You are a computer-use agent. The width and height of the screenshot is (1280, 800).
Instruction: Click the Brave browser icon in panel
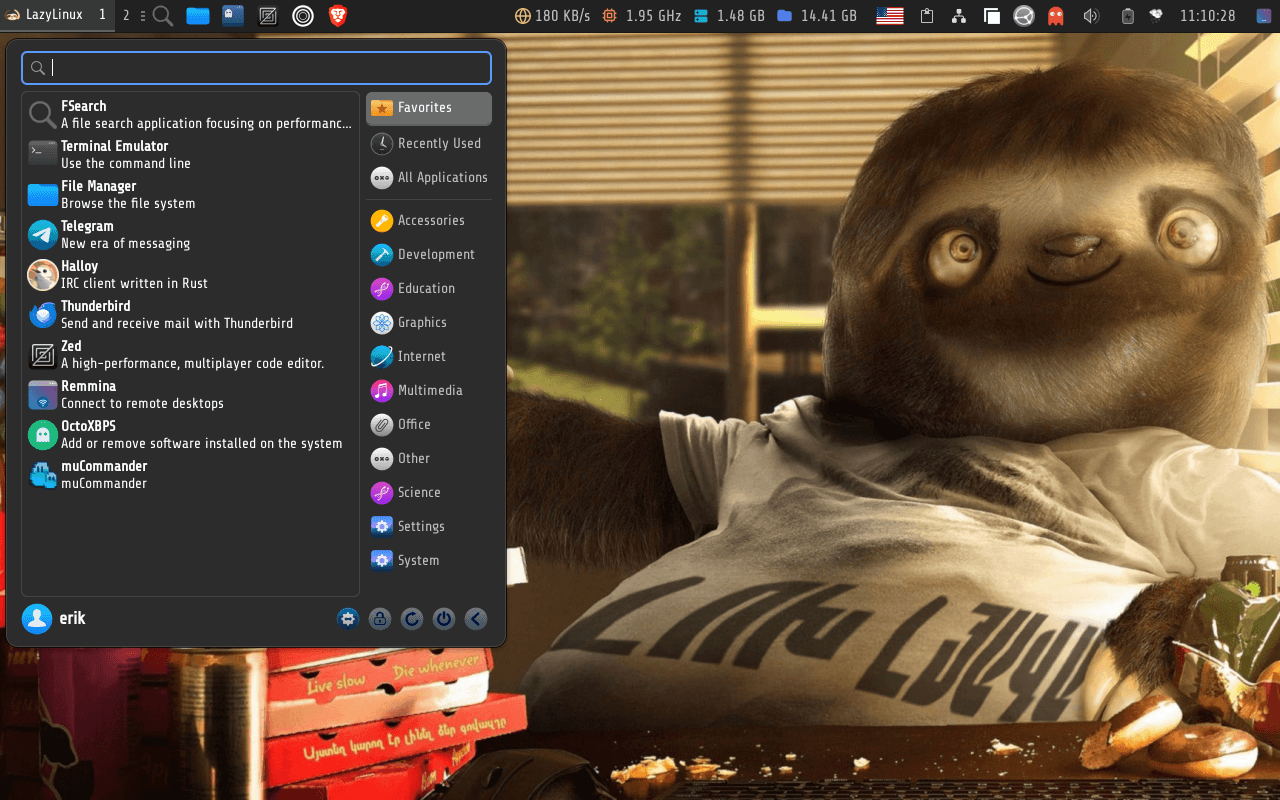pyautogui.click(x=338, y=16)
